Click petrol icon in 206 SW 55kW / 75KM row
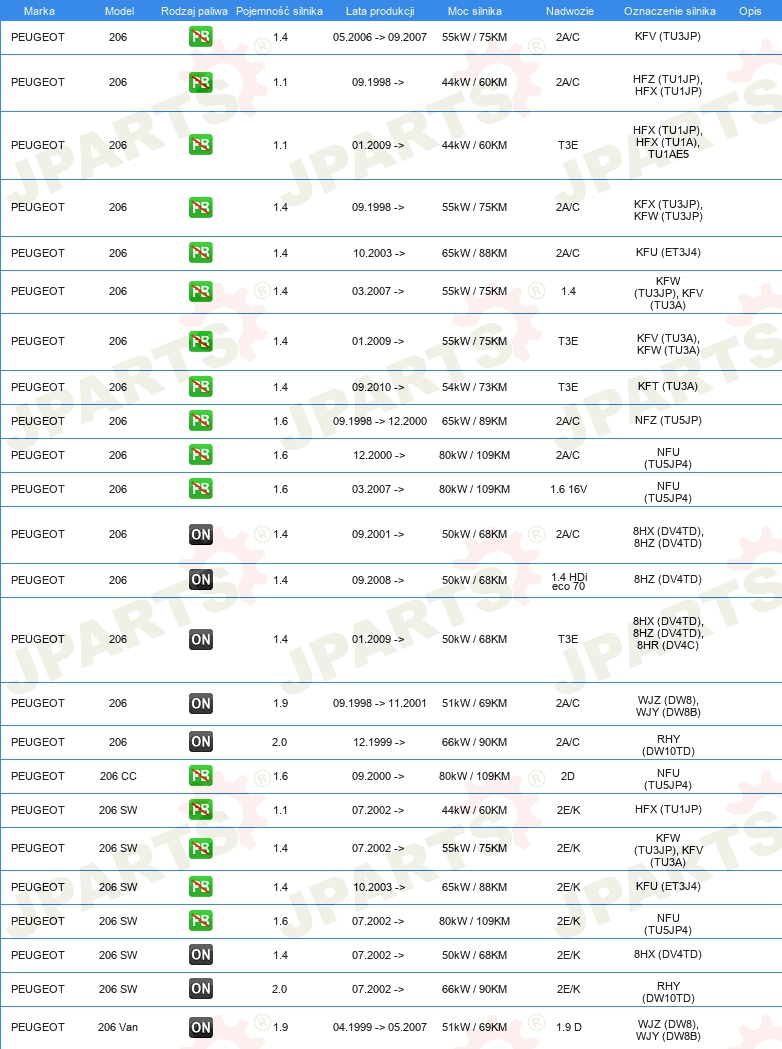The image size is (782, 1049). [201, 848]
